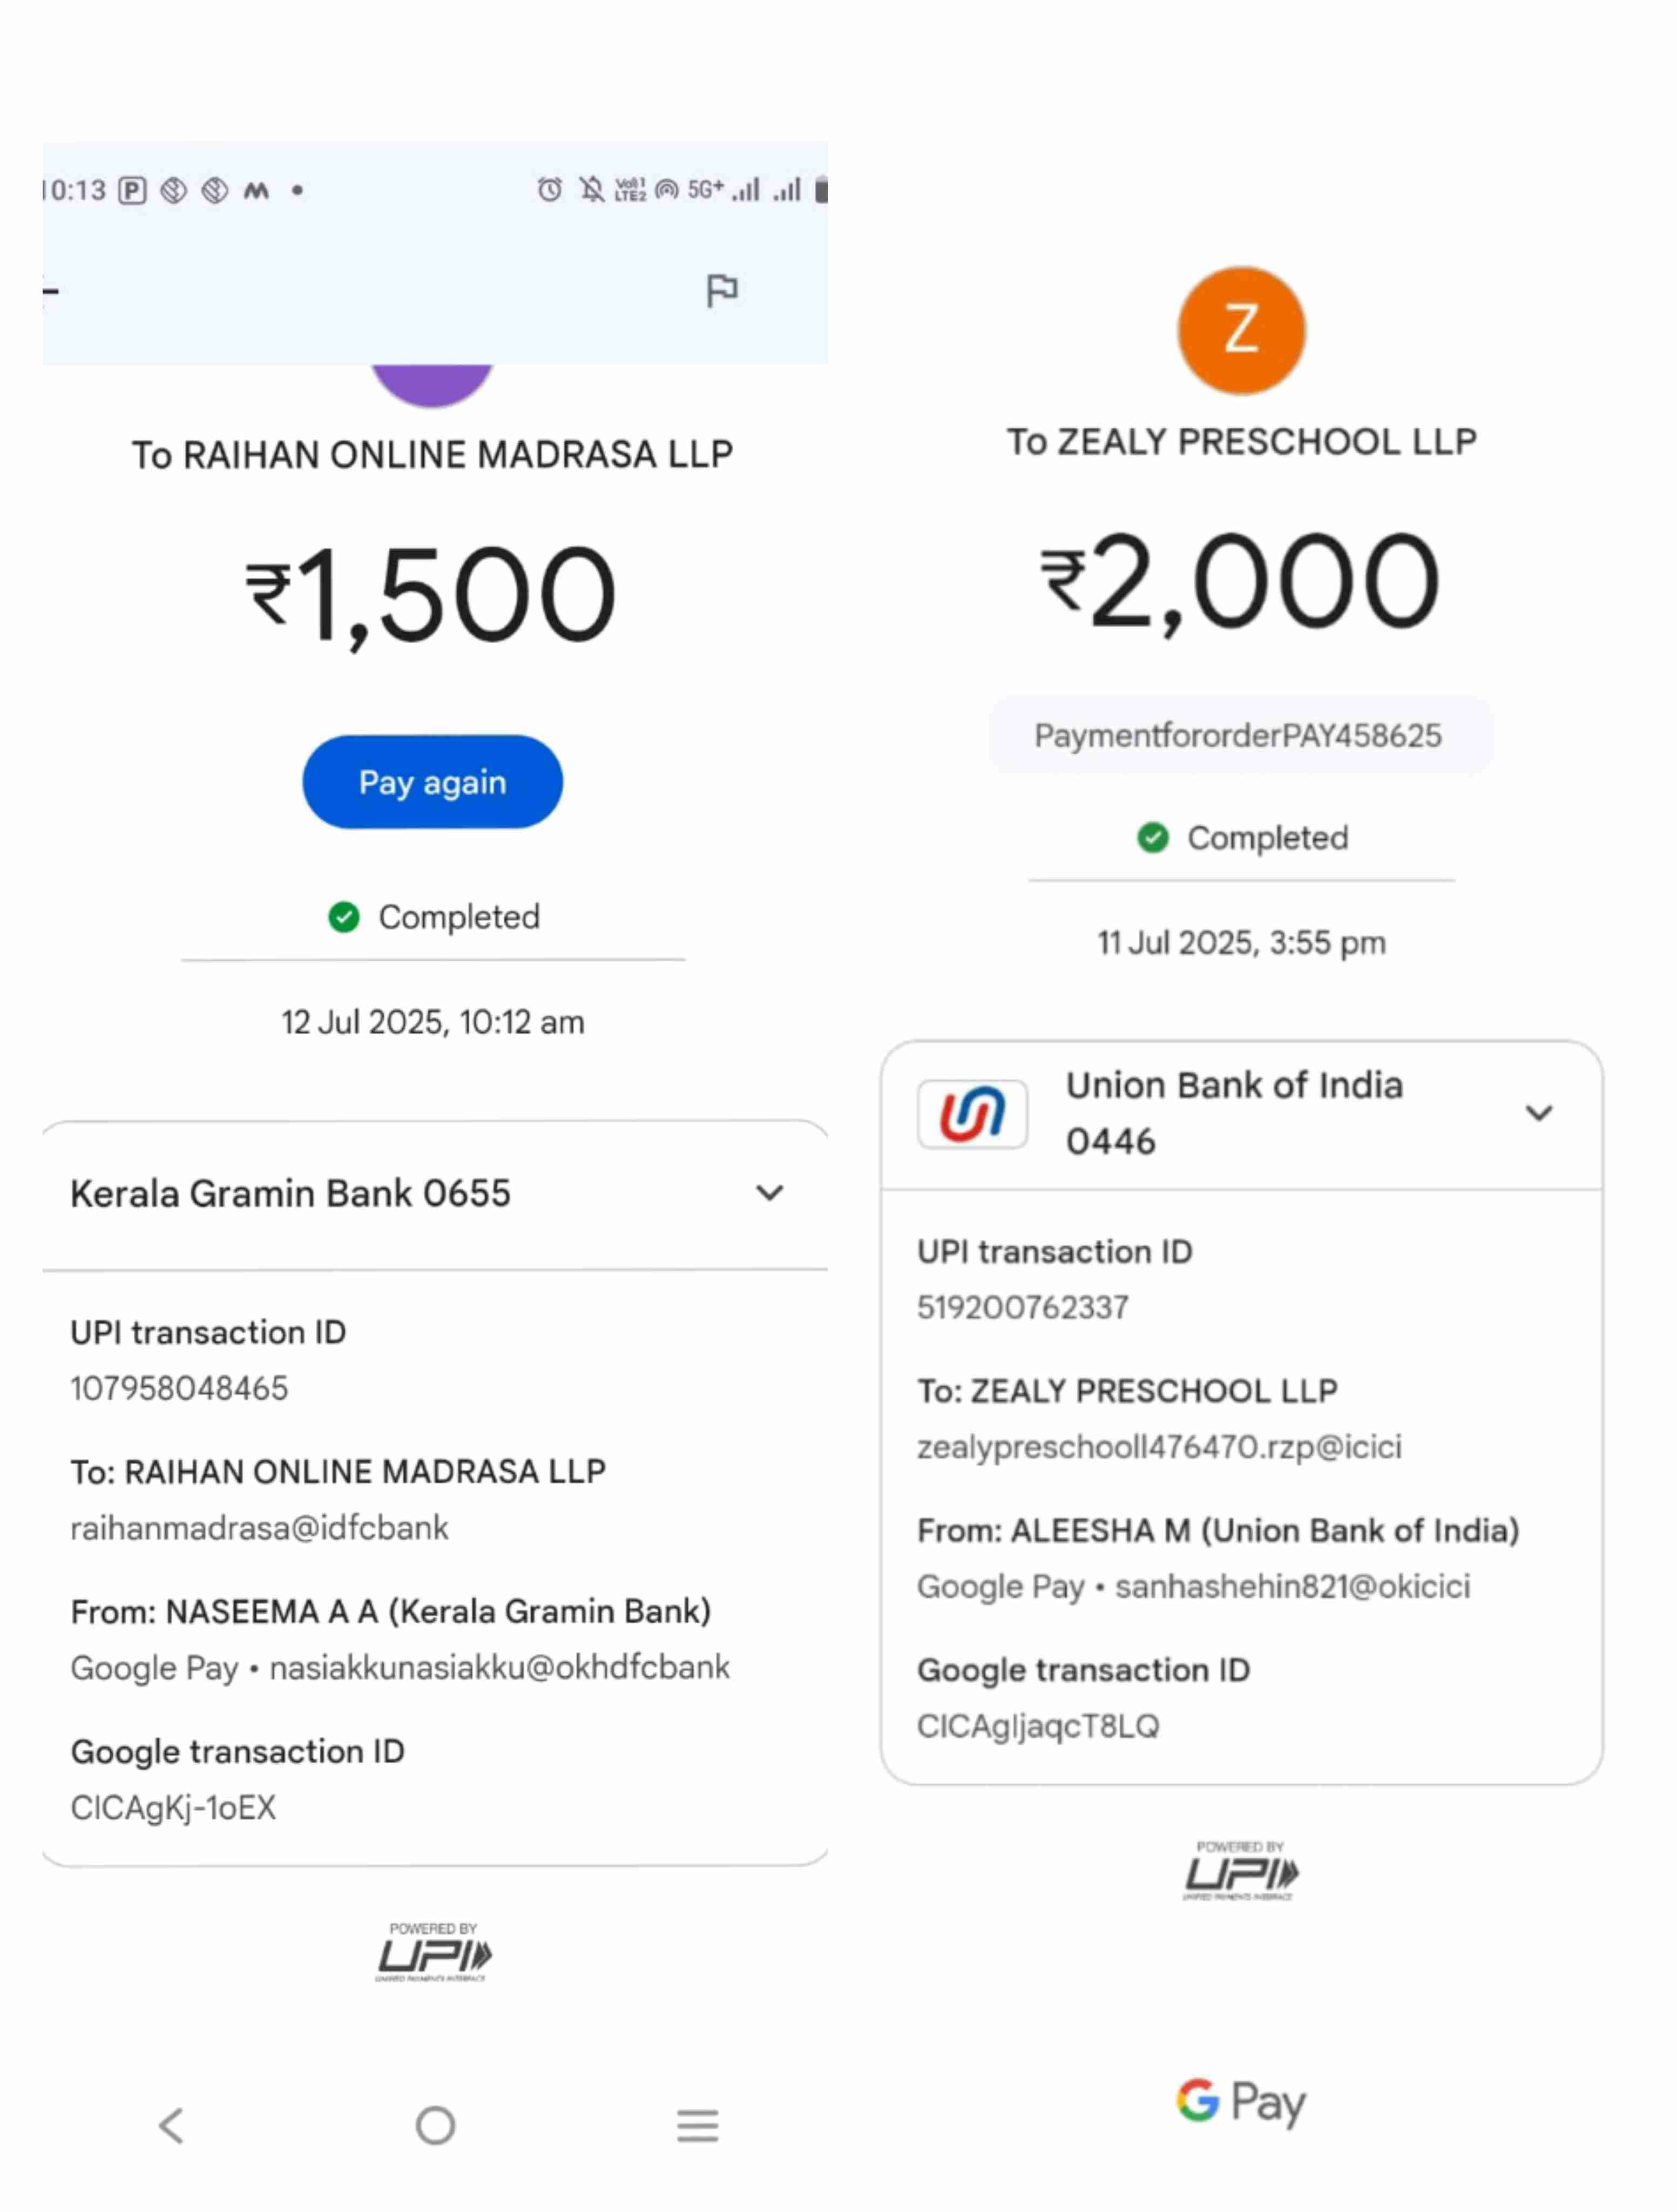Expand the Kerala Gramin Bank 0655 chevron
Screen dimensions: 1677x2212
coord(768,1192)
